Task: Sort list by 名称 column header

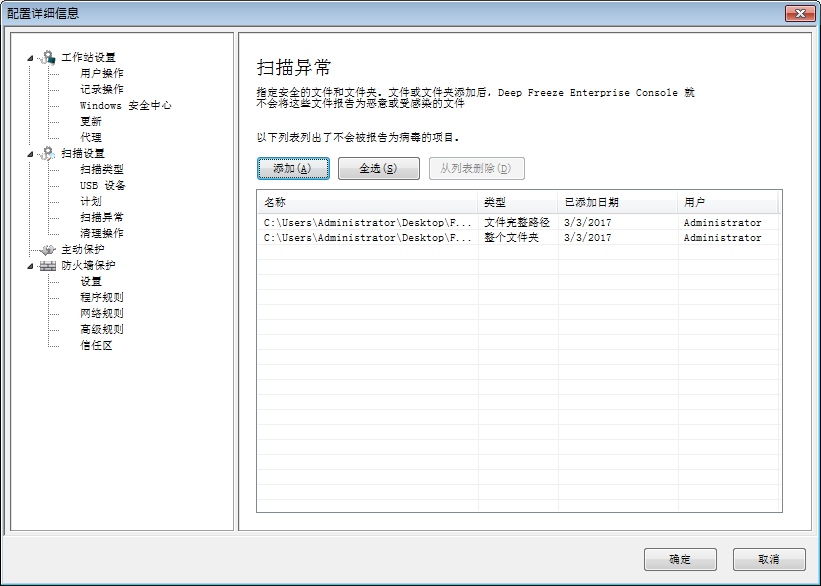Action: [x=366, y=202]
